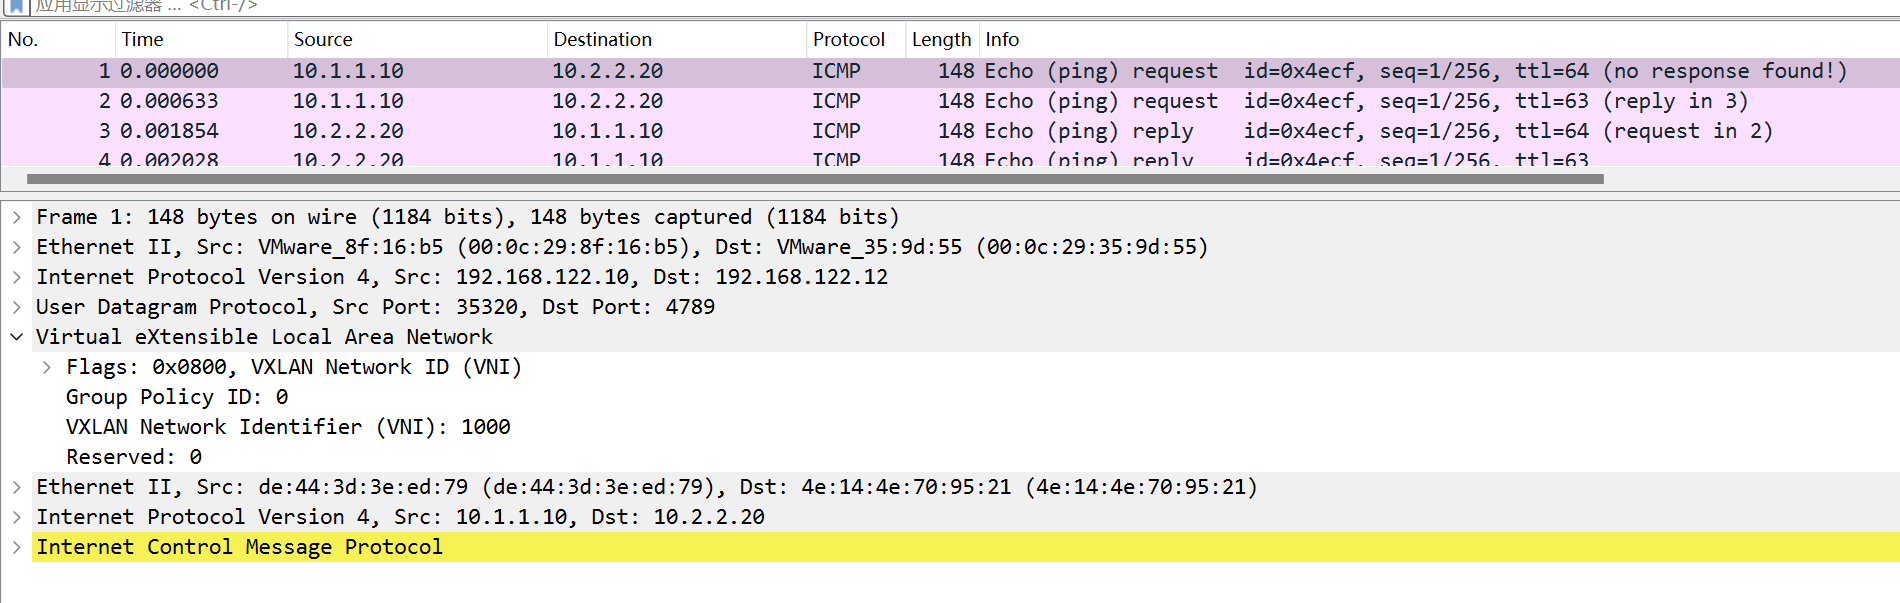
Task: Click the packet list horizontal scrollbar
Action: [815, 179]
